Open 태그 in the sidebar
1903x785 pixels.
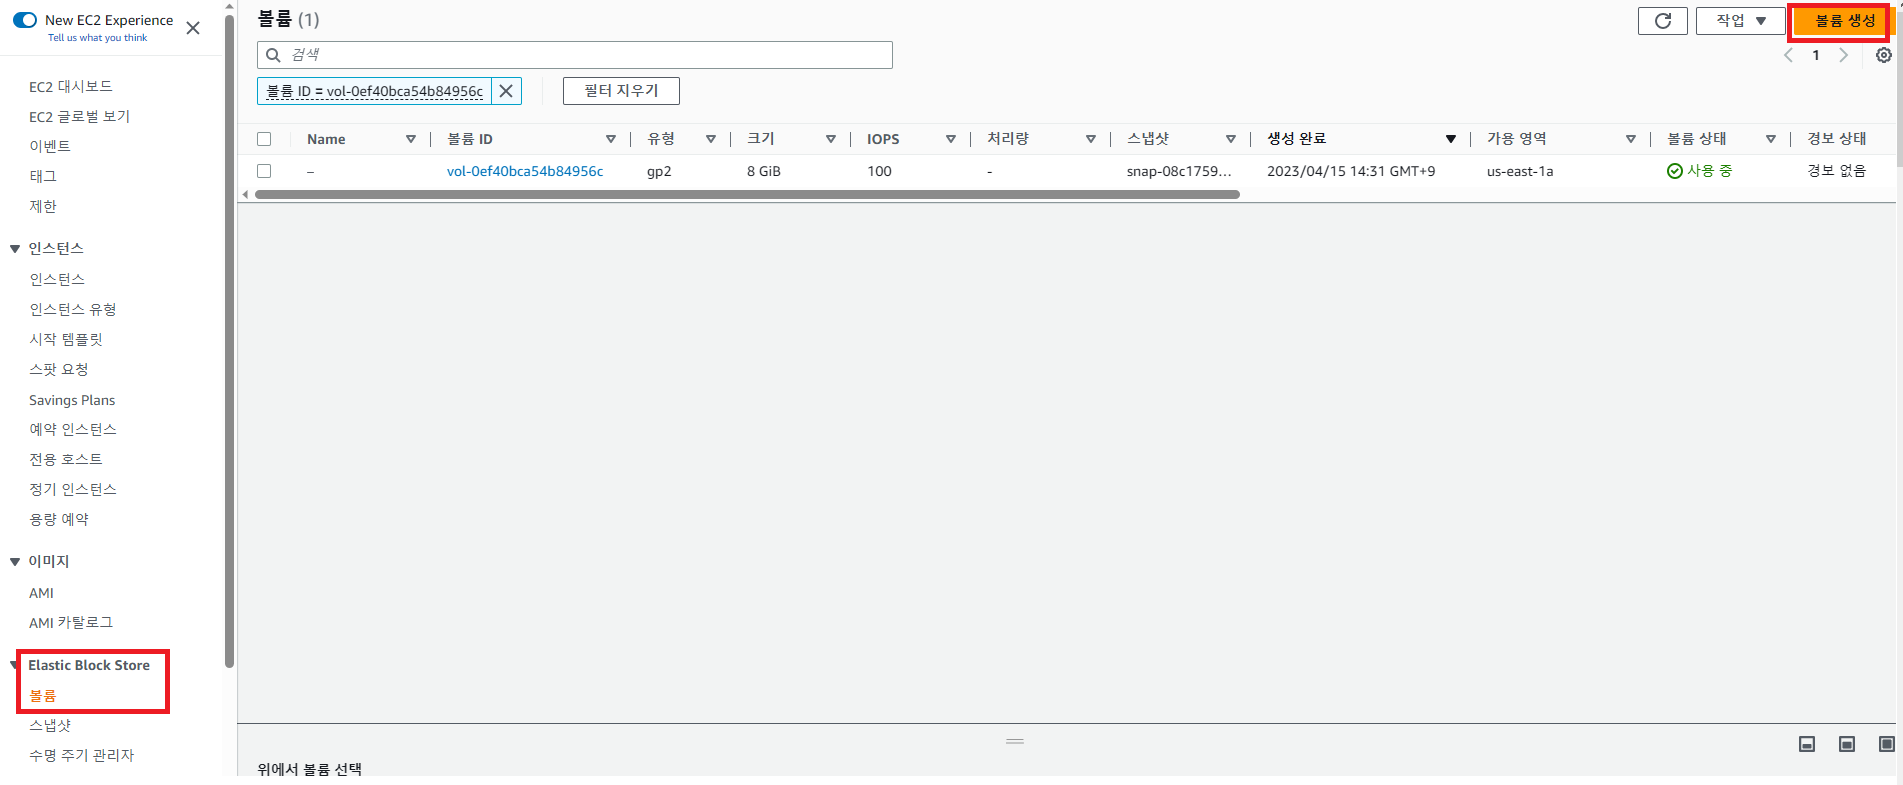(x=43, y=177)
